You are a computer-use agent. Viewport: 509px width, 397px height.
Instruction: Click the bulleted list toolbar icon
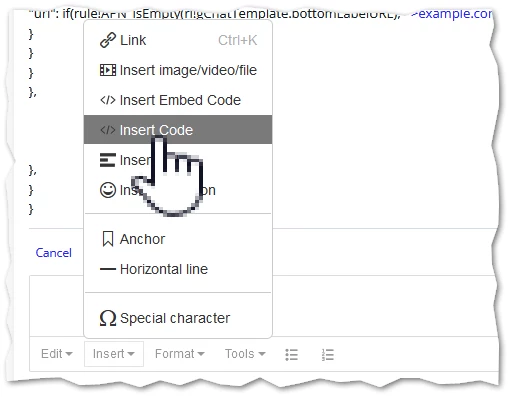291,354
